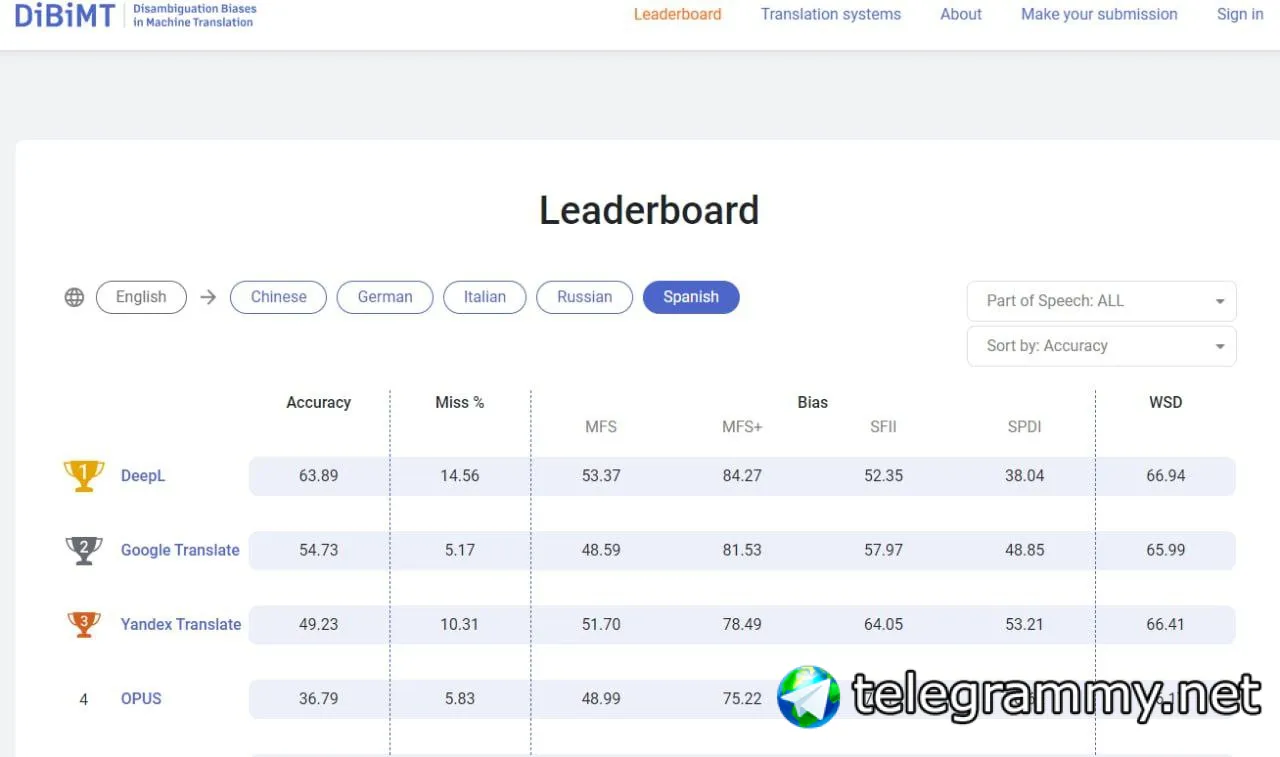Click Yandex Translate WSD value 66.41
The width and height of the screenshot is (1280, 757).
click(1166, 624)
